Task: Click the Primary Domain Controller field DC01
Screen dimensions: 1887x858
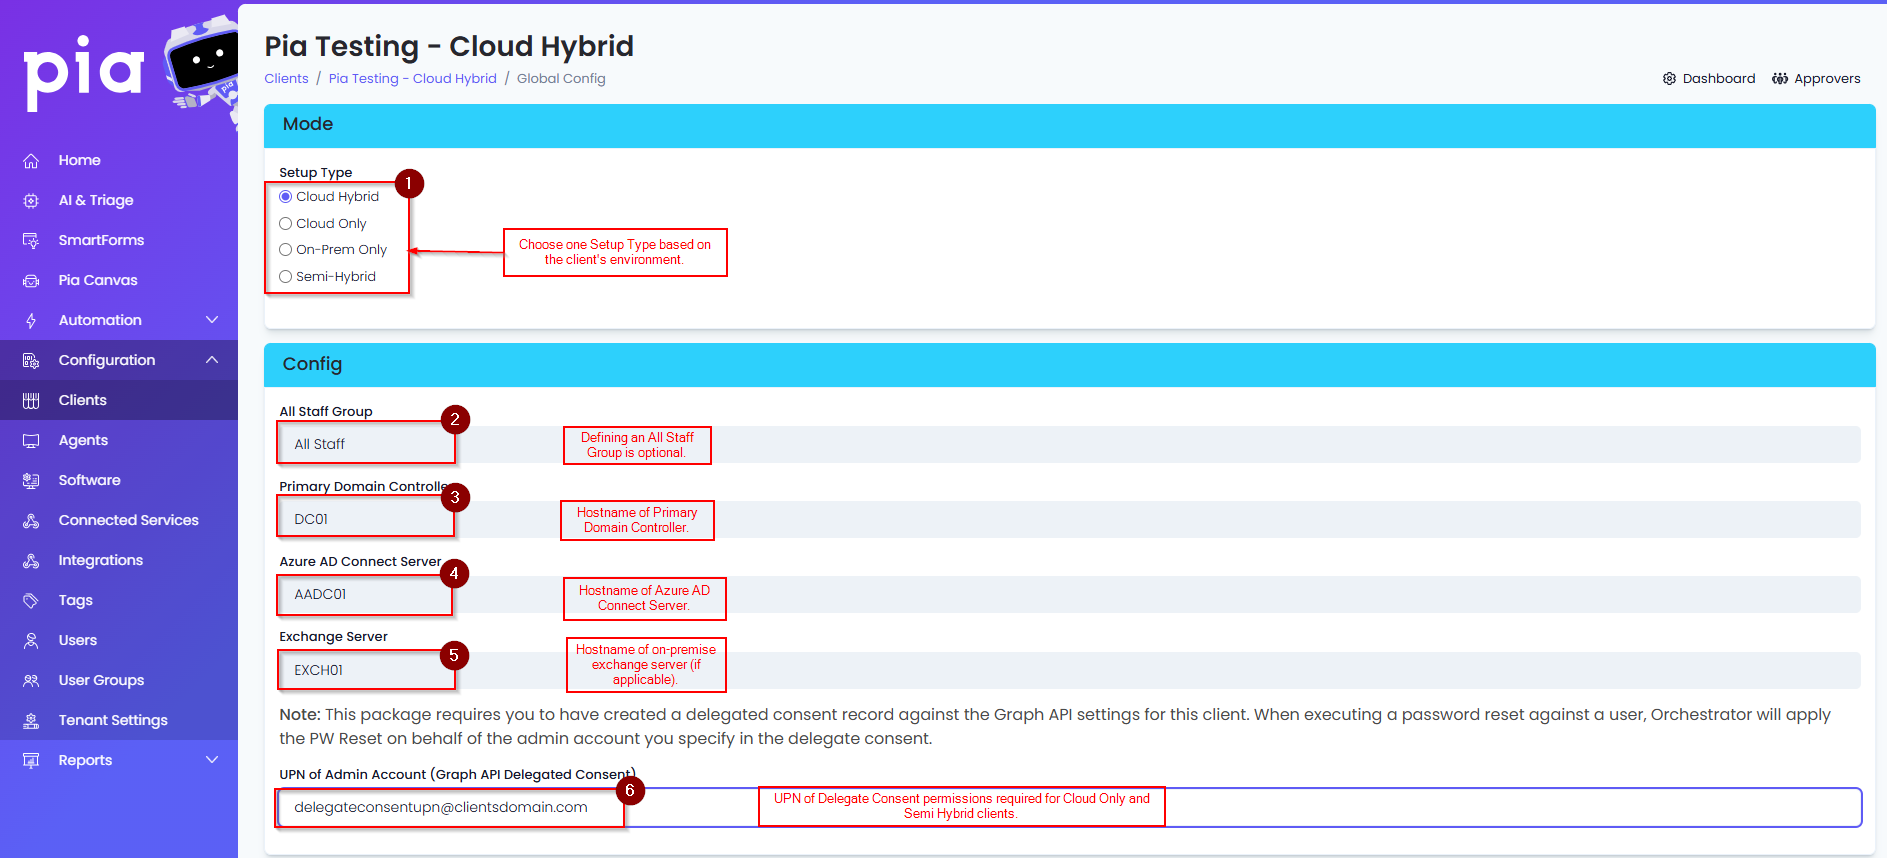Action: pyautogui.click(x=1070, y=519)
